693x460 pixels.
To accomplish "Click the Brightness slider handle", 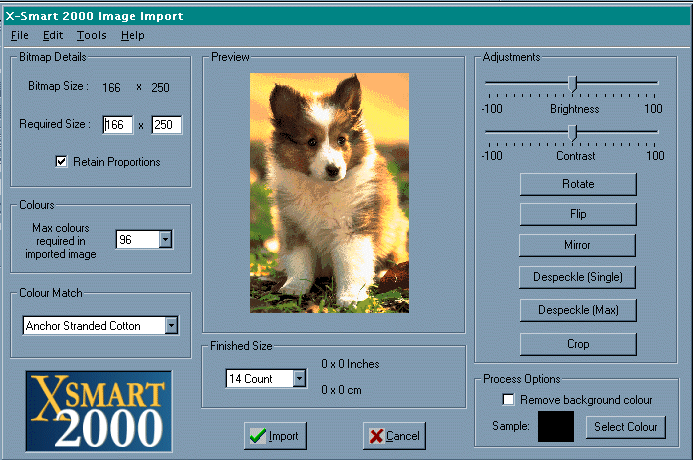I will click(572, 84).
